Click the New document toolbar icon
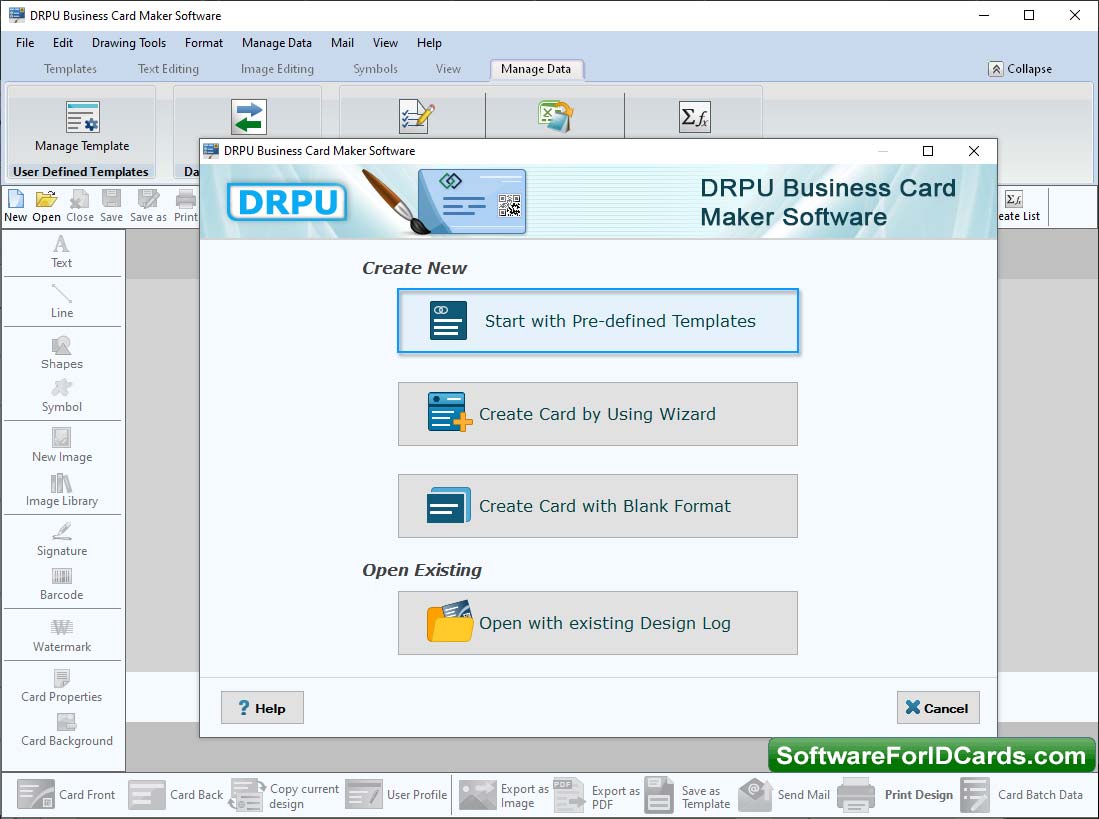Screen dimensions: 1099x819 coord(15,207)
